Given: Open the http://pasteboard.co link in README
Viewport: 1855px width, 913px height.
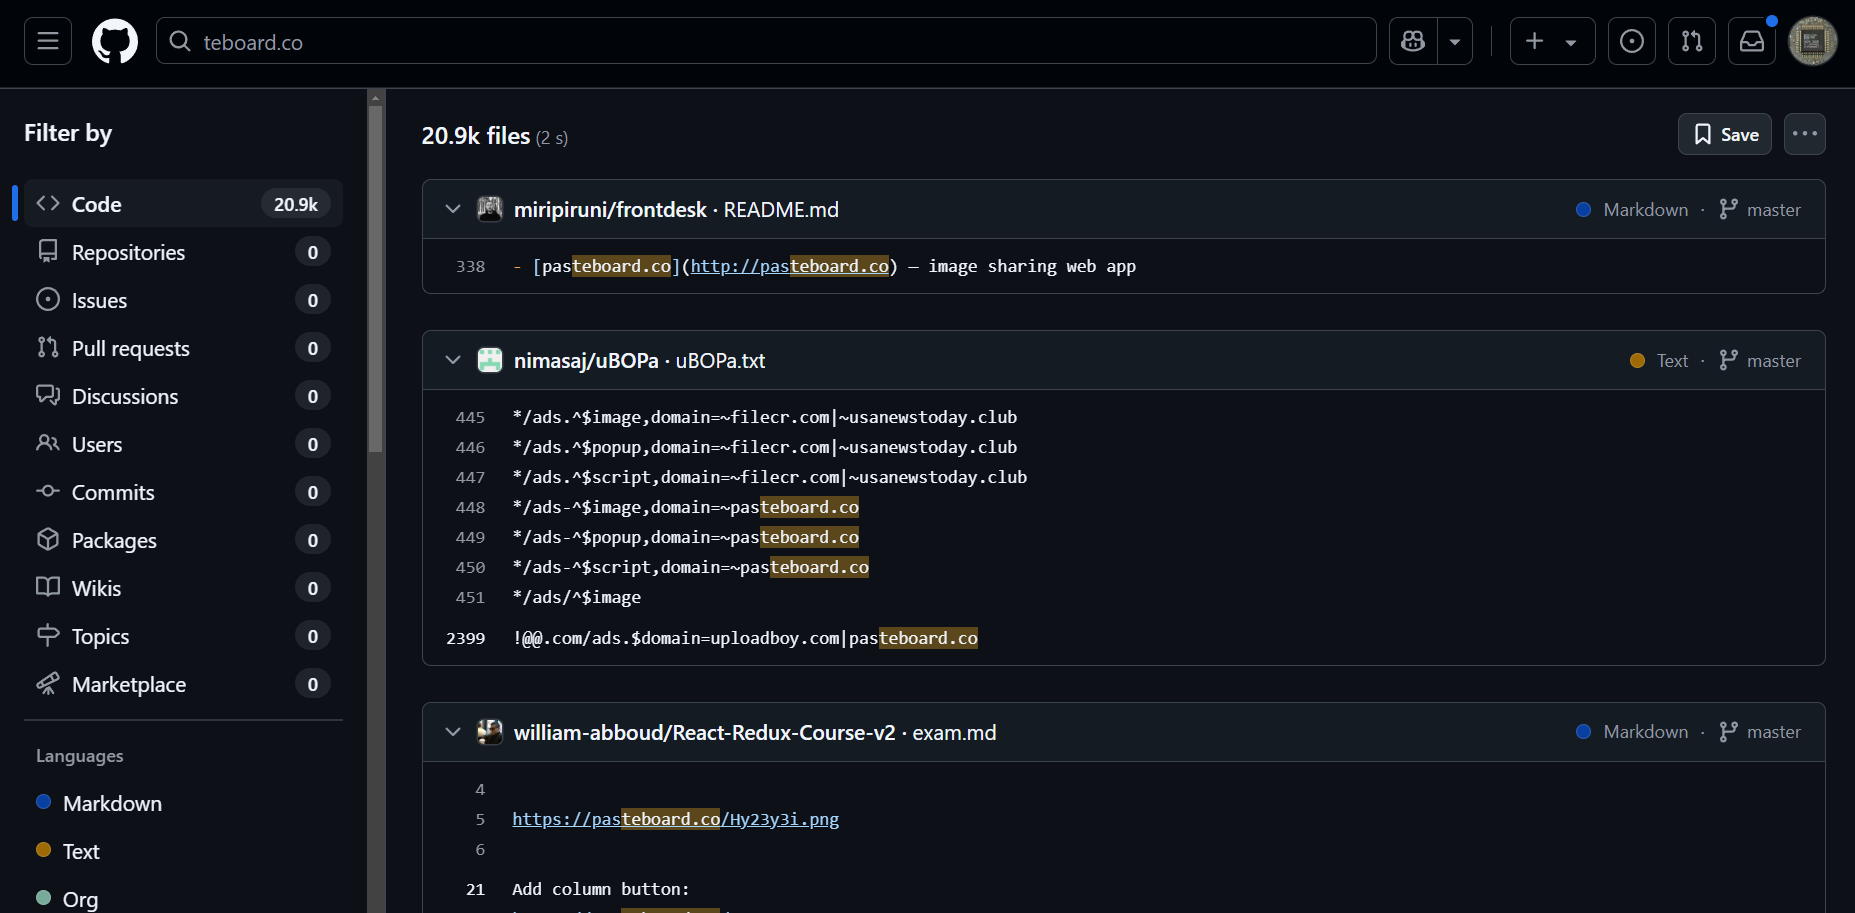Looking at the screenshot, I should click(x=790, y=266).
